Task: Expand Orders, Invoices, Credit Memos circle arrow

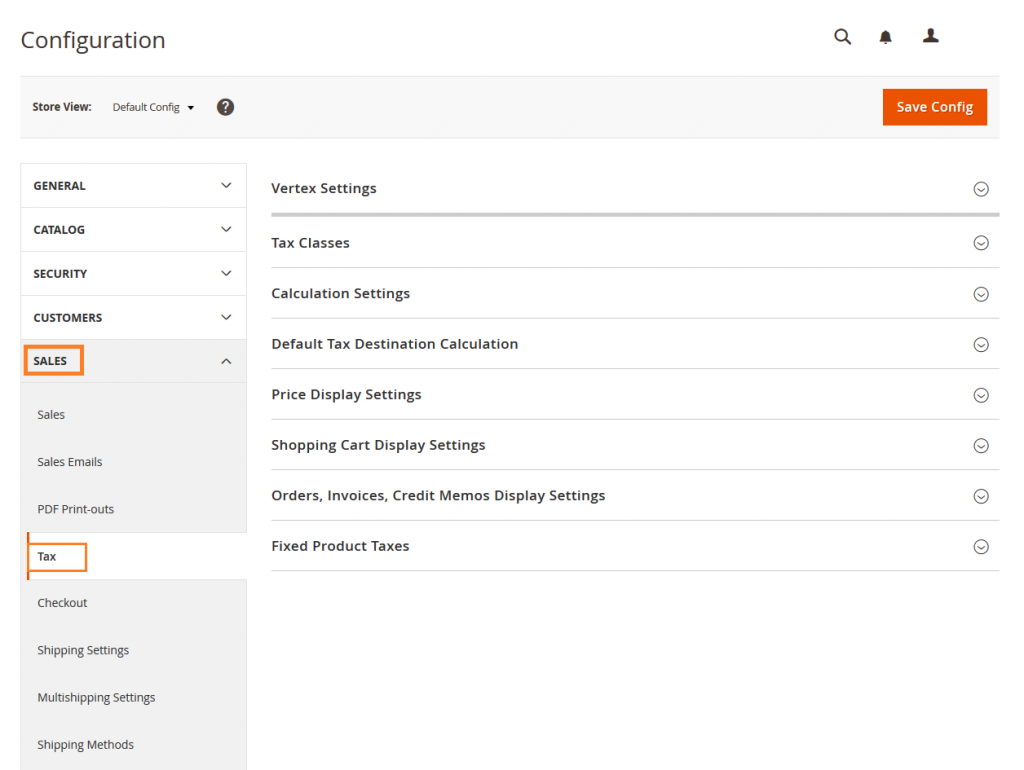Action: tap(981, 496)
